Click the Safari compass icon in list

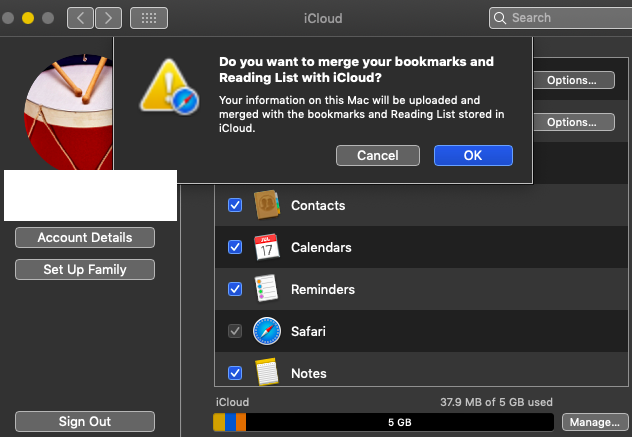[266, 331]
